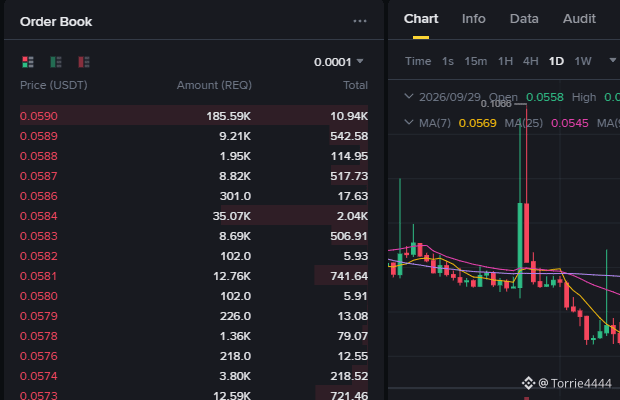Viewport: 620px width, 400px height.
Task: Expand more time intervals after 1W
Action: (x=612, y=60)
